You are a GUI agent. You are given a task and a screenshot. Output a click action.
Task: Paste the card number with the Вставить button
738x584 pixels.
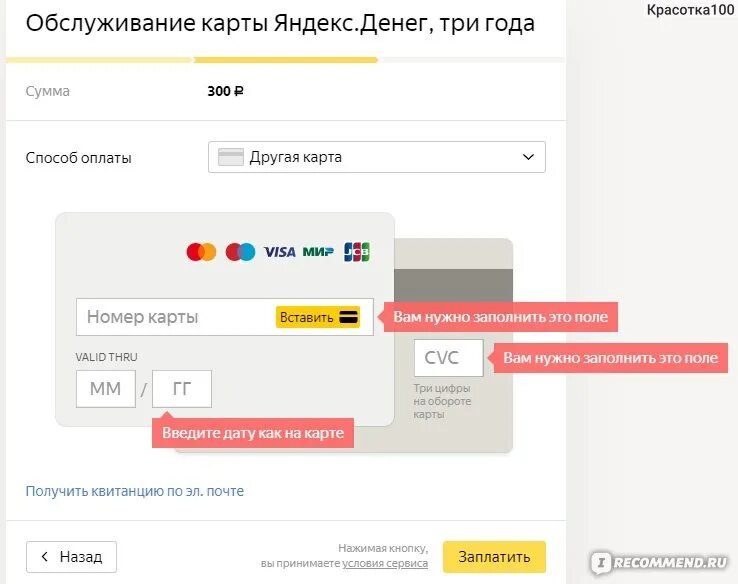(x=318, y=317)
